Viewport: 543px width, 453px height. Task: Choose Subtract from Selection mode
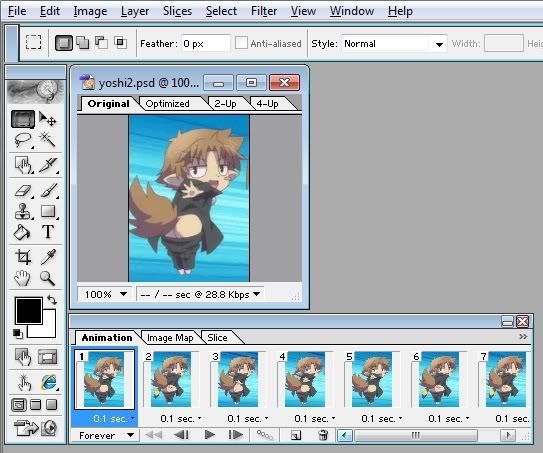[101, 43]
